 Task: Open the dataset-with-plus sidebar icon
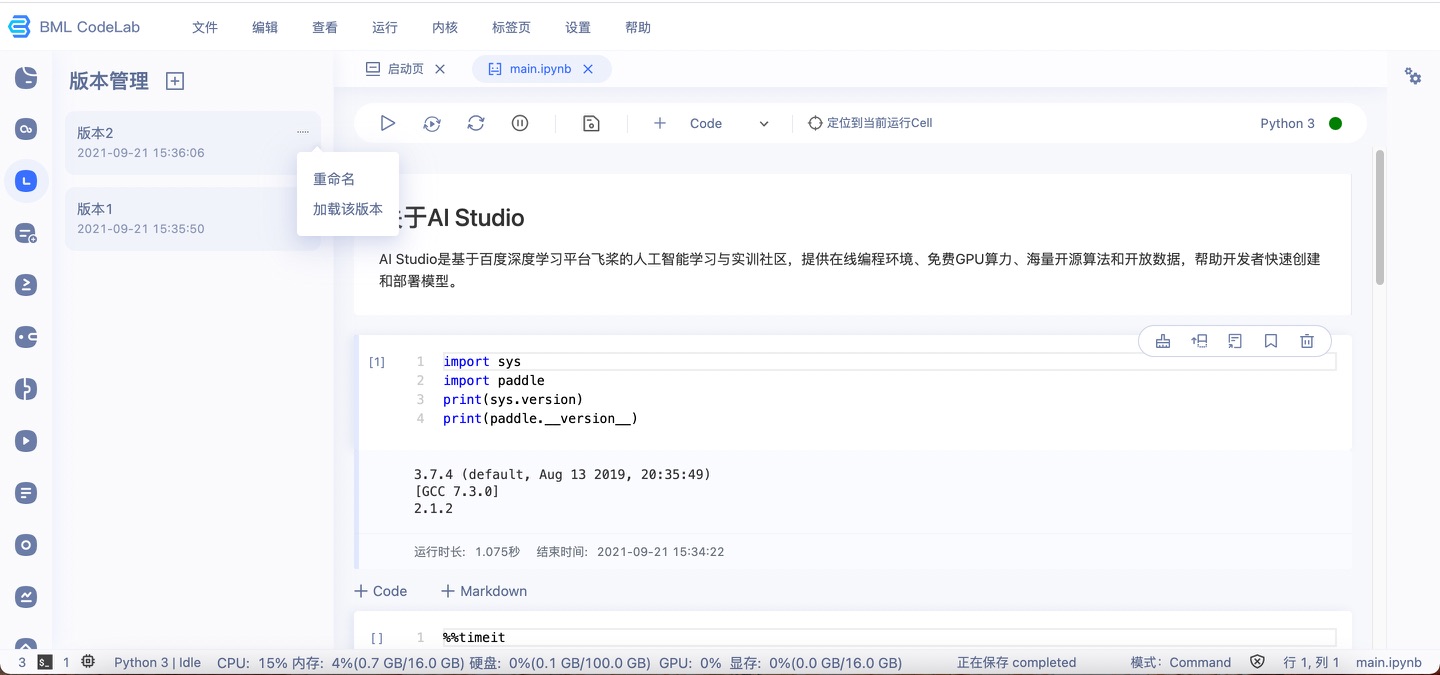tap(26, 234)
